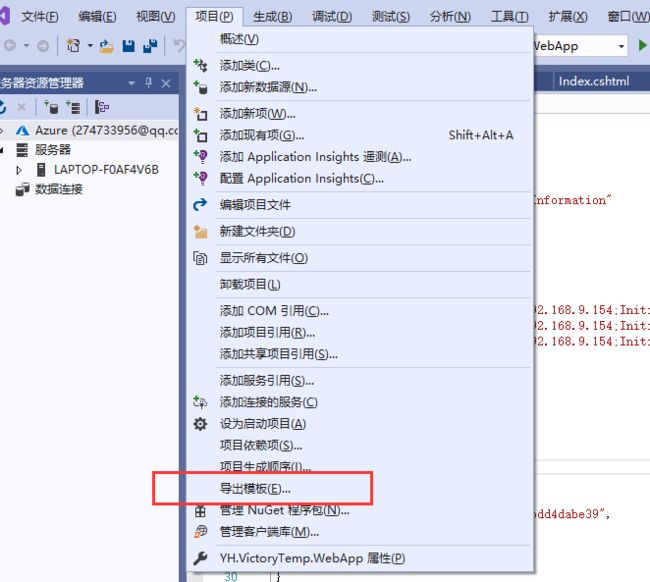Click the green start debugging arrow
650x582 pixels.
point(642,45)
